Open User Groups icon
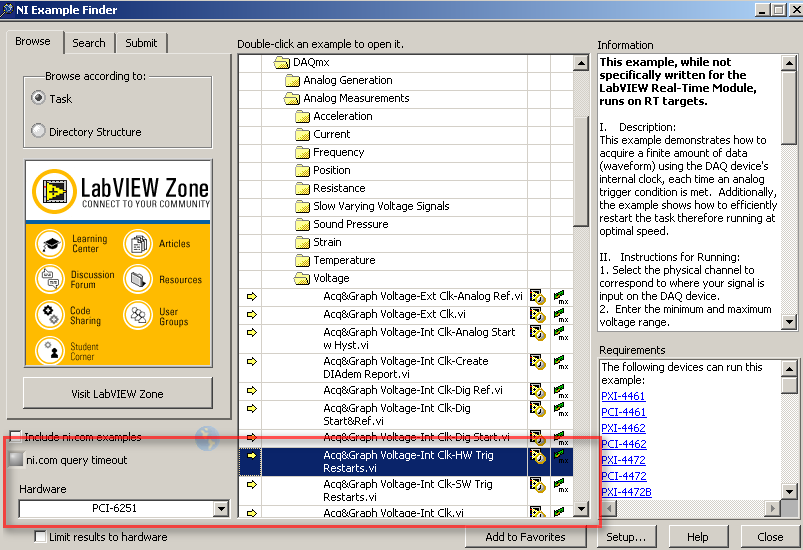 pyautogui.click(x=138, y=314)
